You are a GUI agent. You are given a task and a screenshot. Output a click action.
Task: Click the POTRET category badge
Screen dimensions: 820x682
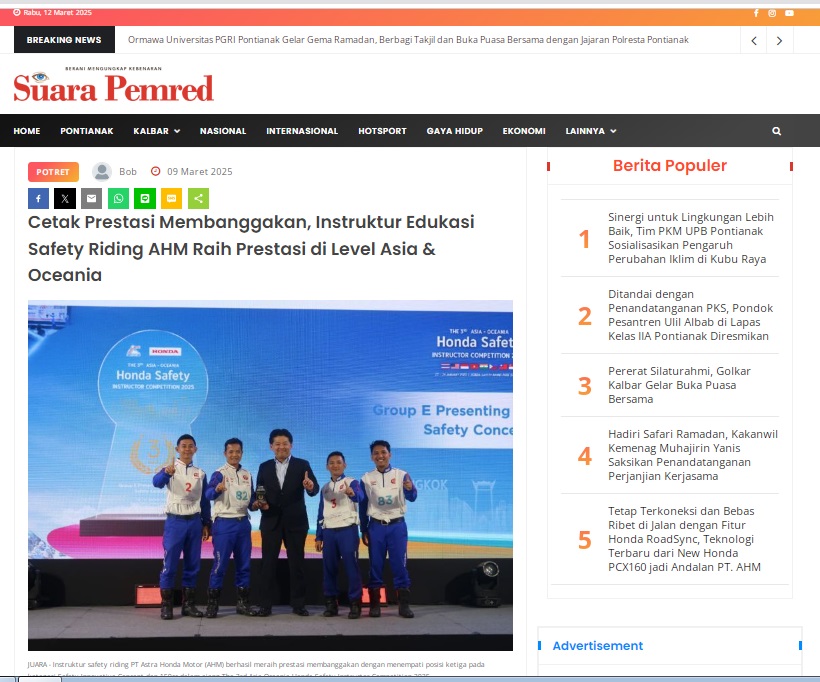tap(53, 172)
